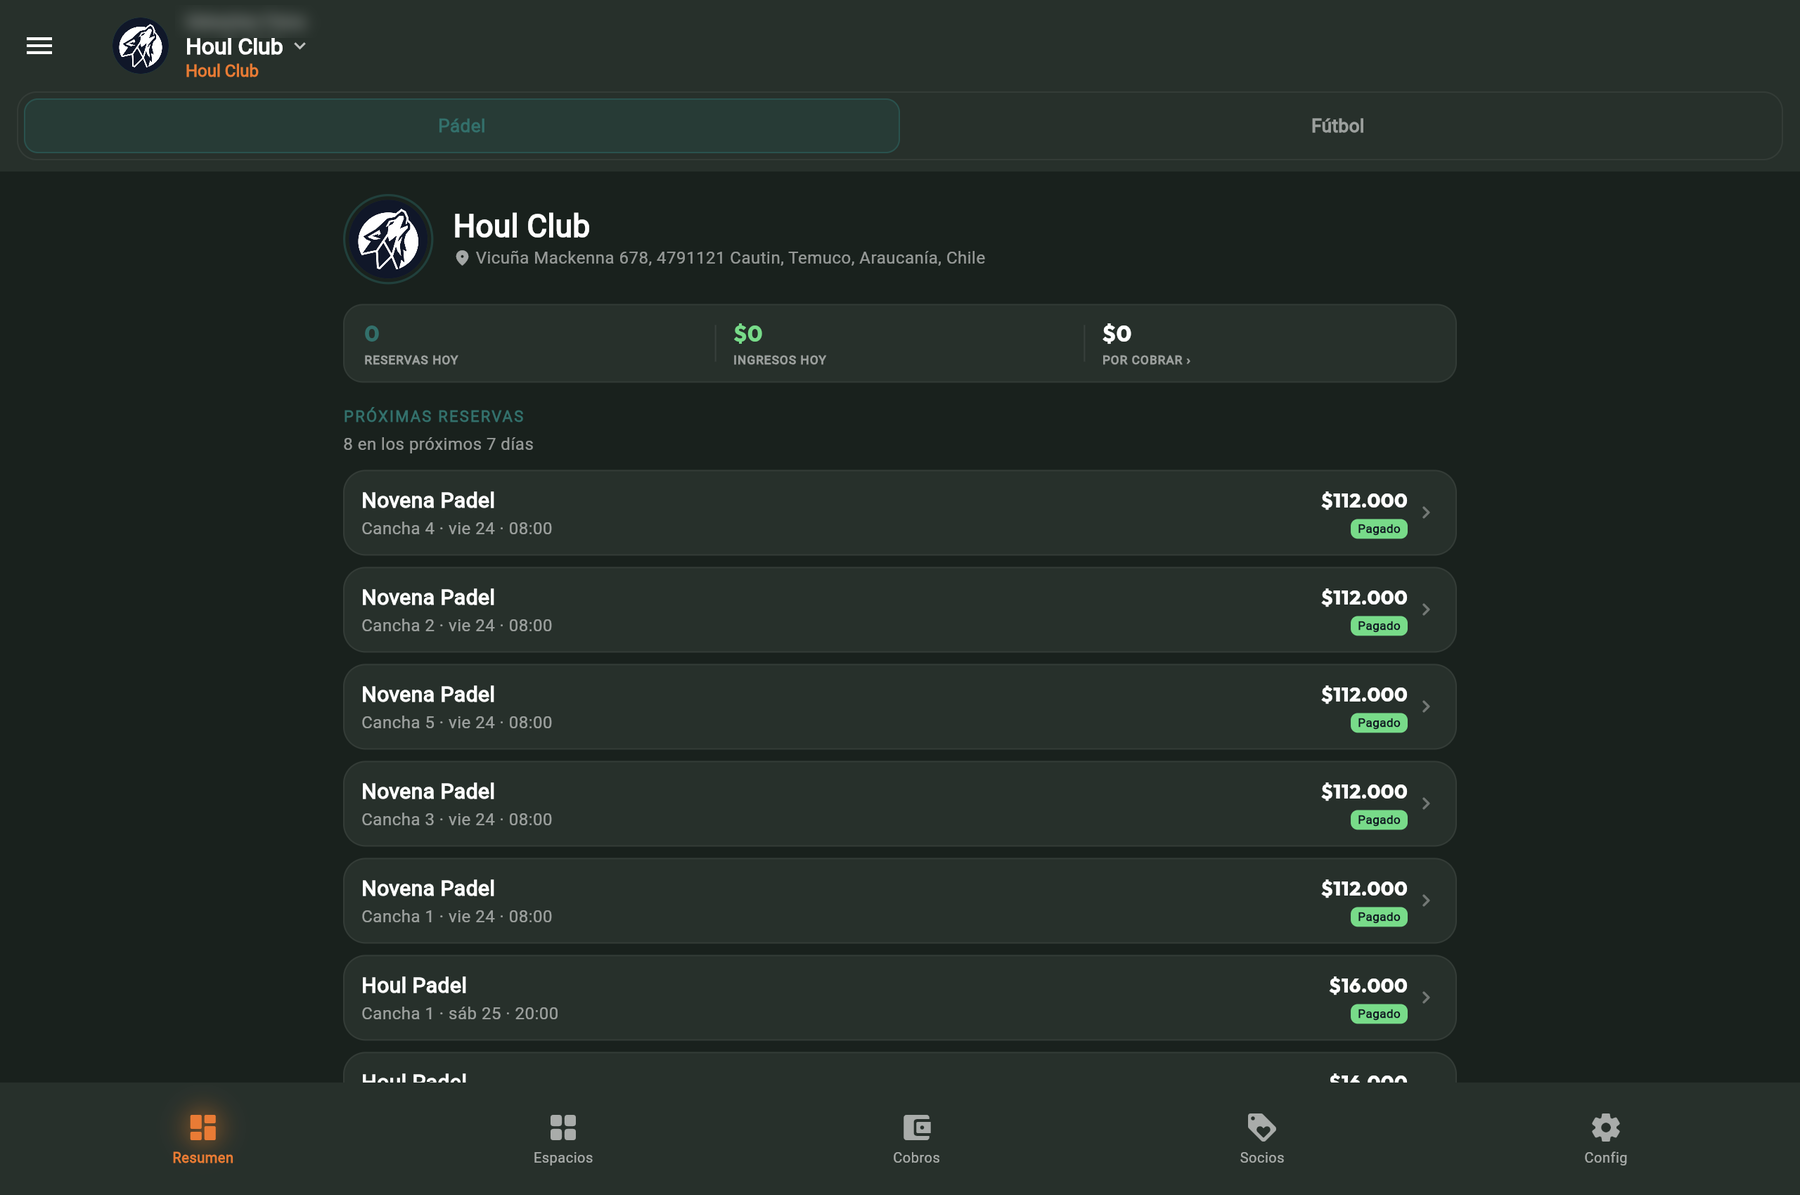Expand chevron on Novena Padel Cancha 5
Image resolution: width=1800 pixels, height=1195 pixels.
pos(1426,707)
